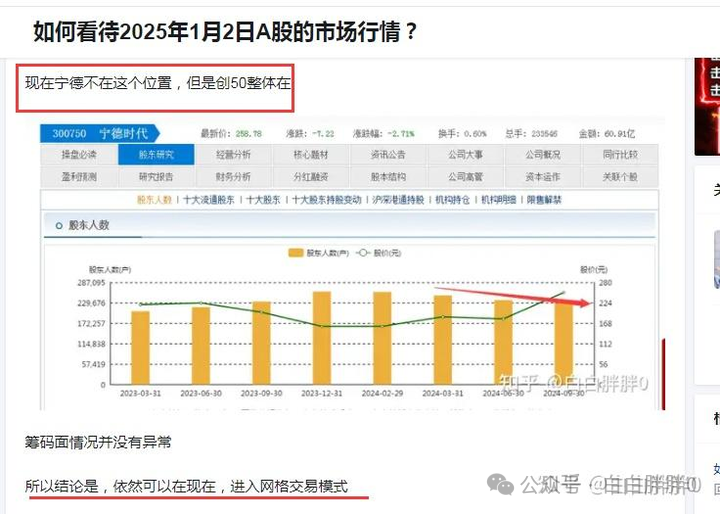Click the orange bar for 2024-02-29
The height and width of the screenshot is (514, 720).
click(x=382, y=338)
